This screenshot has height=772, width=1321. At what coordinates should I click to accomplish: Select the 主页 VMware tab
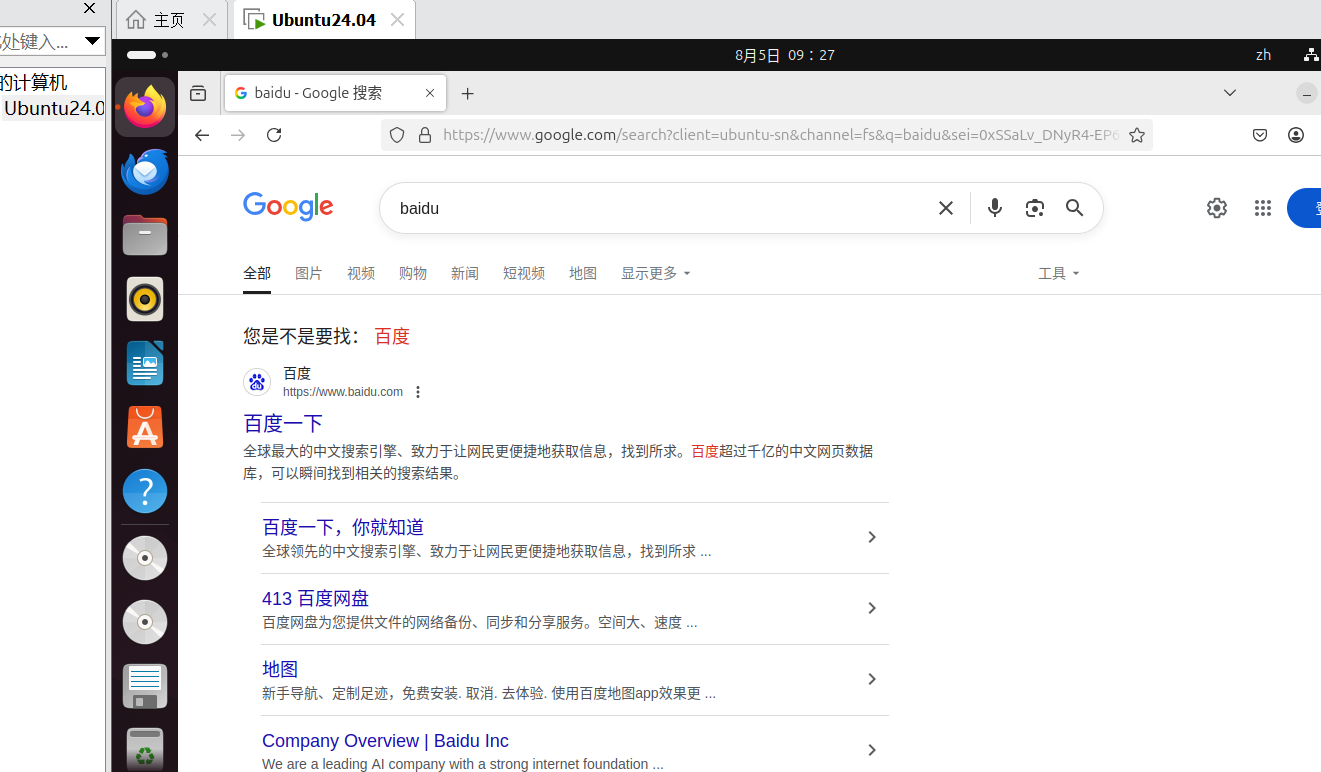pyautogui.click(x=170, y=20)
